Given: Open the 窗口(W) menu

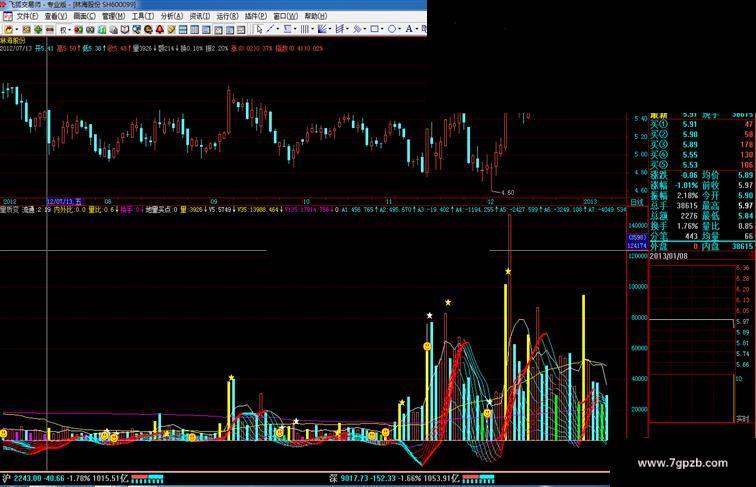Looking at the screenshot, I should (x=285, y=16).
